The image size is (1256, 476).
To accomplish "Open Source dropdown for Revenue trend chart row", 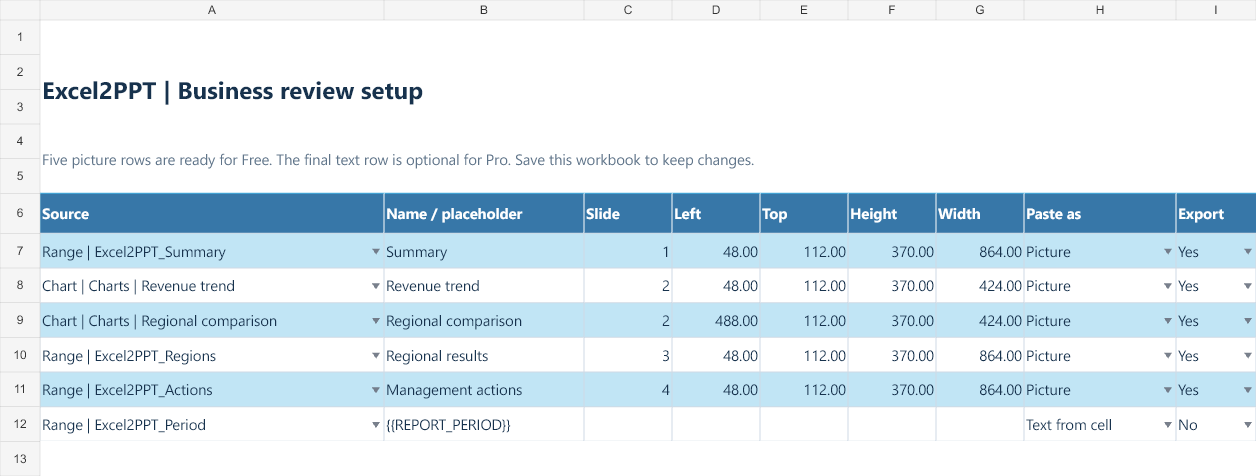I will coord(375,286).
